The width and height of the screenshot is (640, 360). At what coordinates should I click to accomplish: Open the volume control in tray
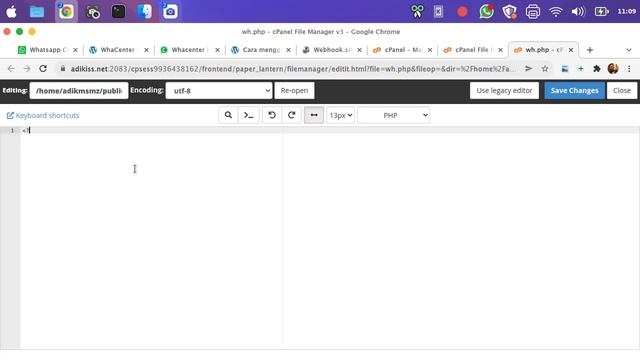578,11
